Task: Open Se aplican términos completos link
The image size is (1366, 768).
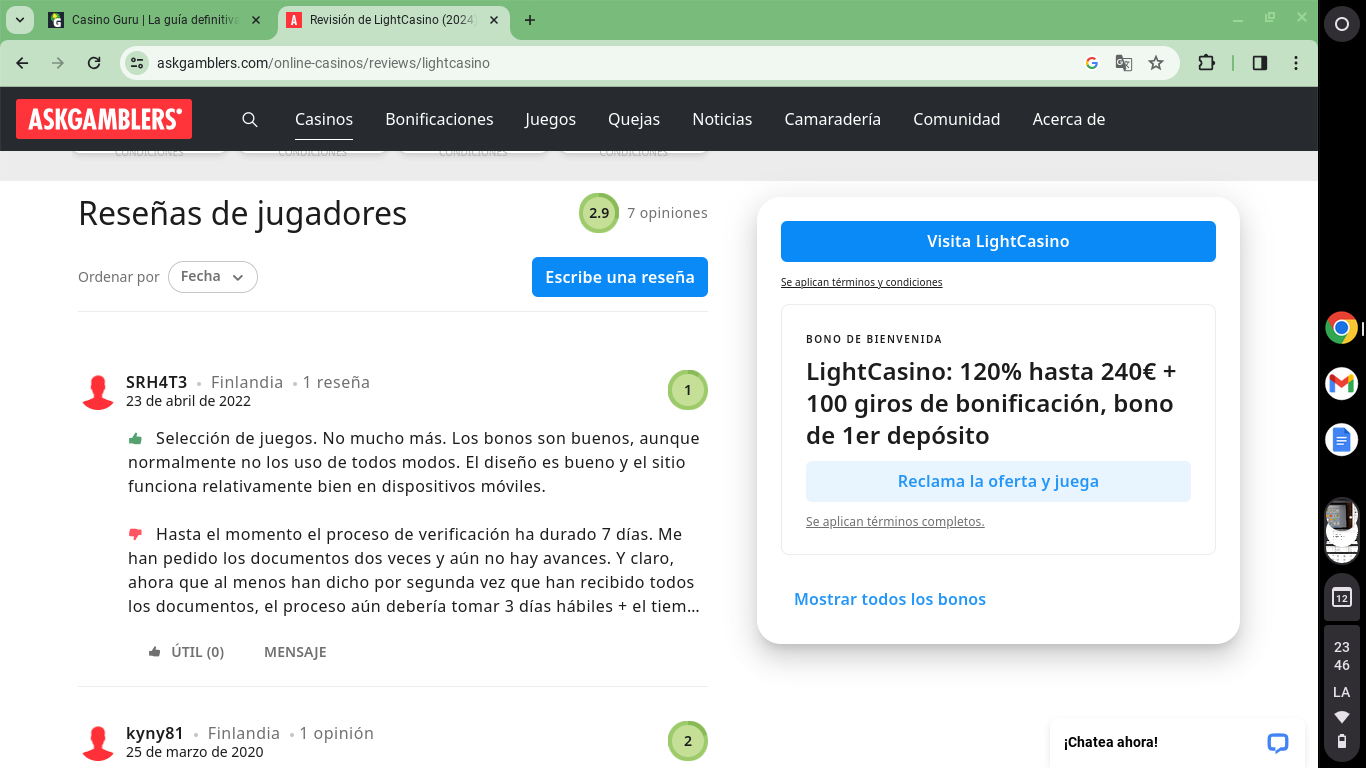Action: coord(895,521)
